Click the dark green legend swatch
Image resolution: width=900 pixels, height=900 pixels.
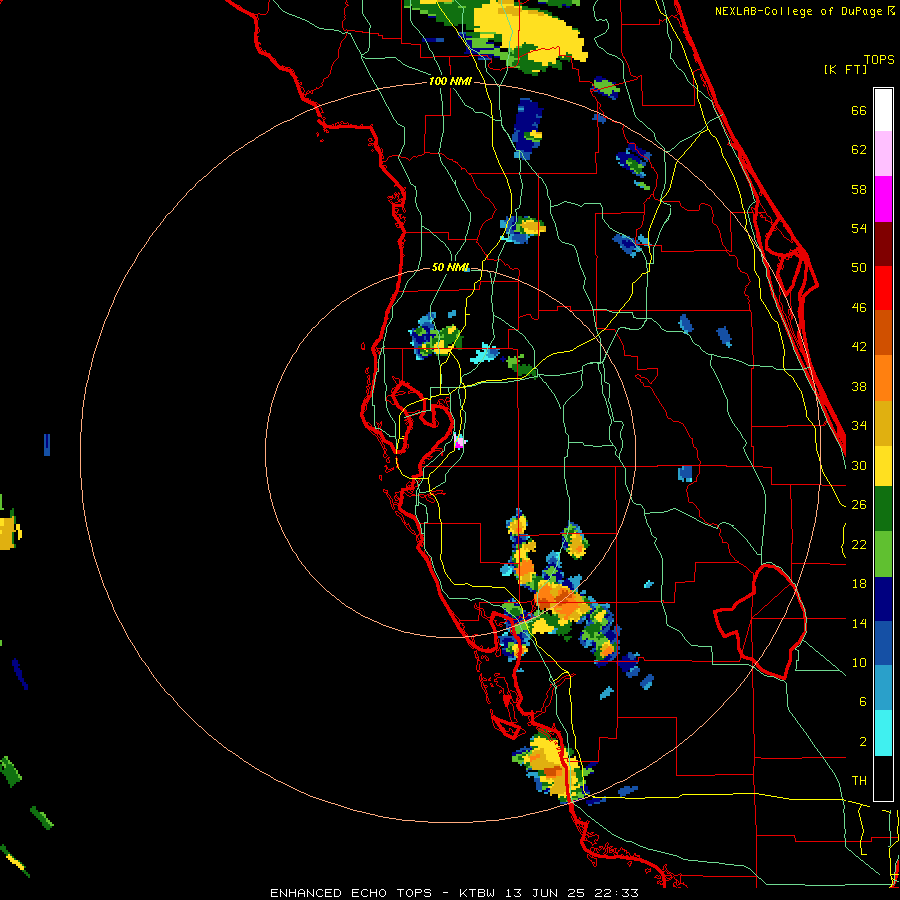point(883,509)
